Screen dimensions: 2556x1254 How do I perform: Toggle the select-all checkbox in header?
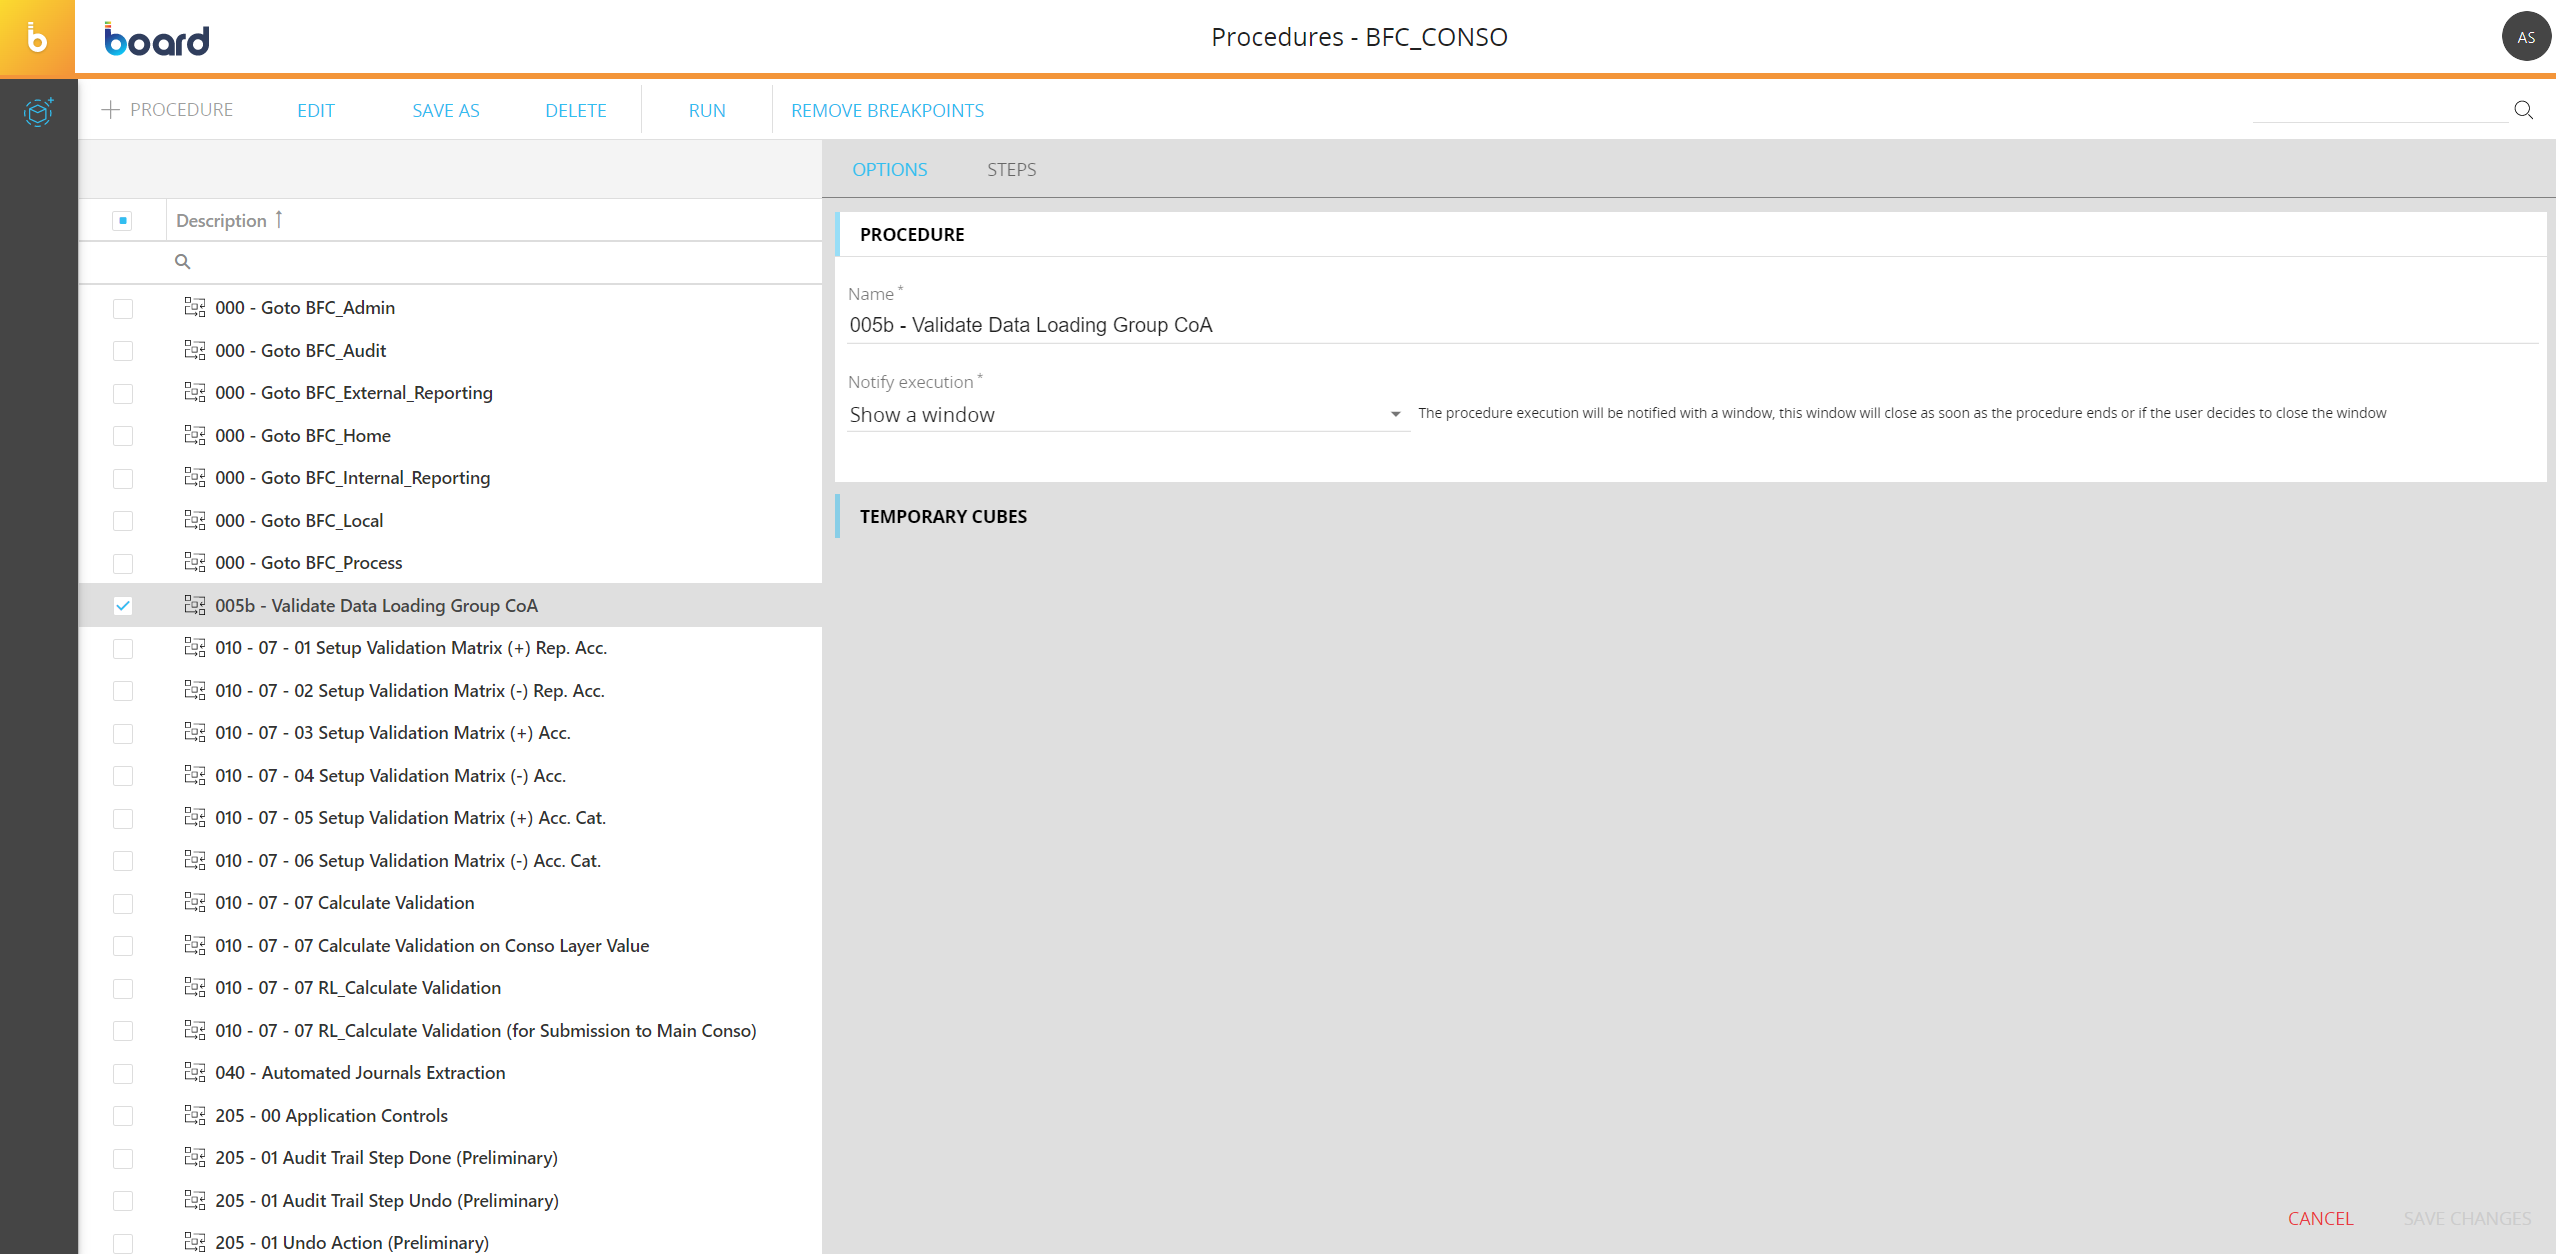tap(123, 220)
